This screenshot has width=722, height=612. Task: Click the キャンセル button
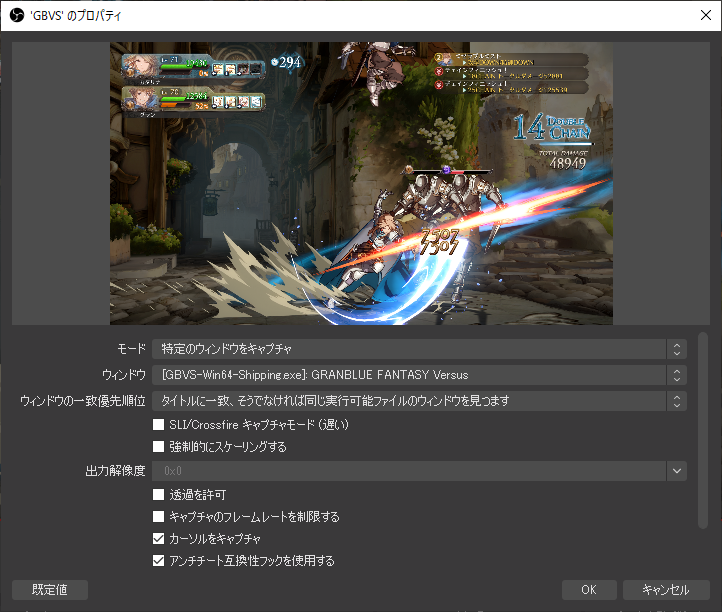click(x=666, y=590)
